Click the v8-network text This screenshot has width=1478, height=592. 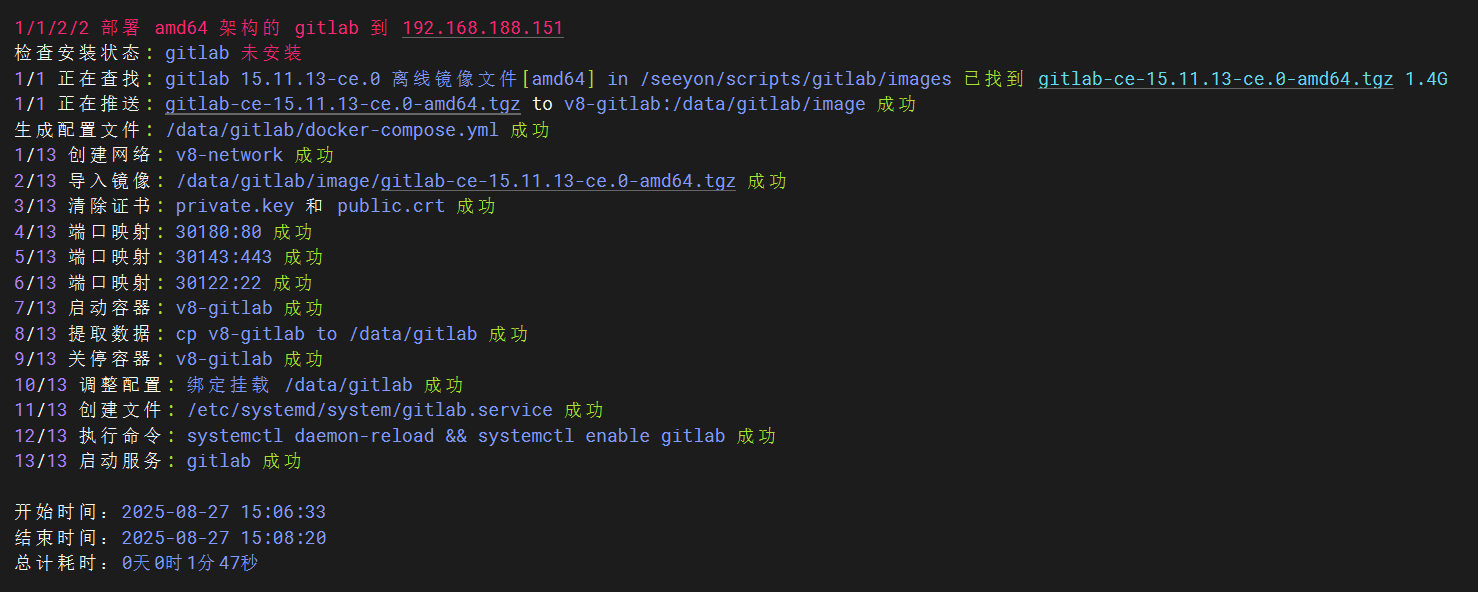point(229,155)
